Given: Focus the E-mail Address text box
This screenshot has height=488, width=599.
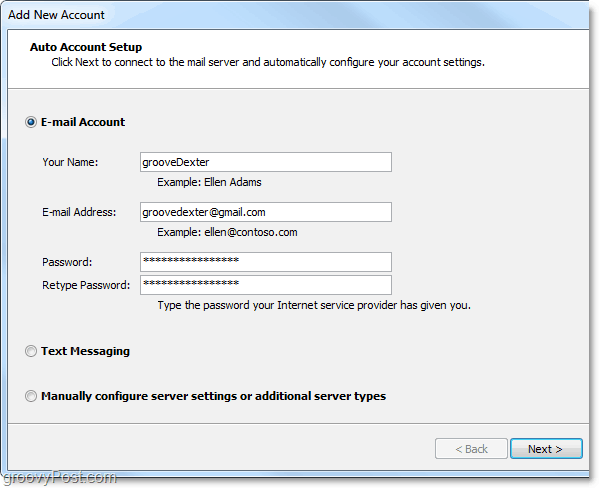Looking at the screenshot, I should 266,212.
